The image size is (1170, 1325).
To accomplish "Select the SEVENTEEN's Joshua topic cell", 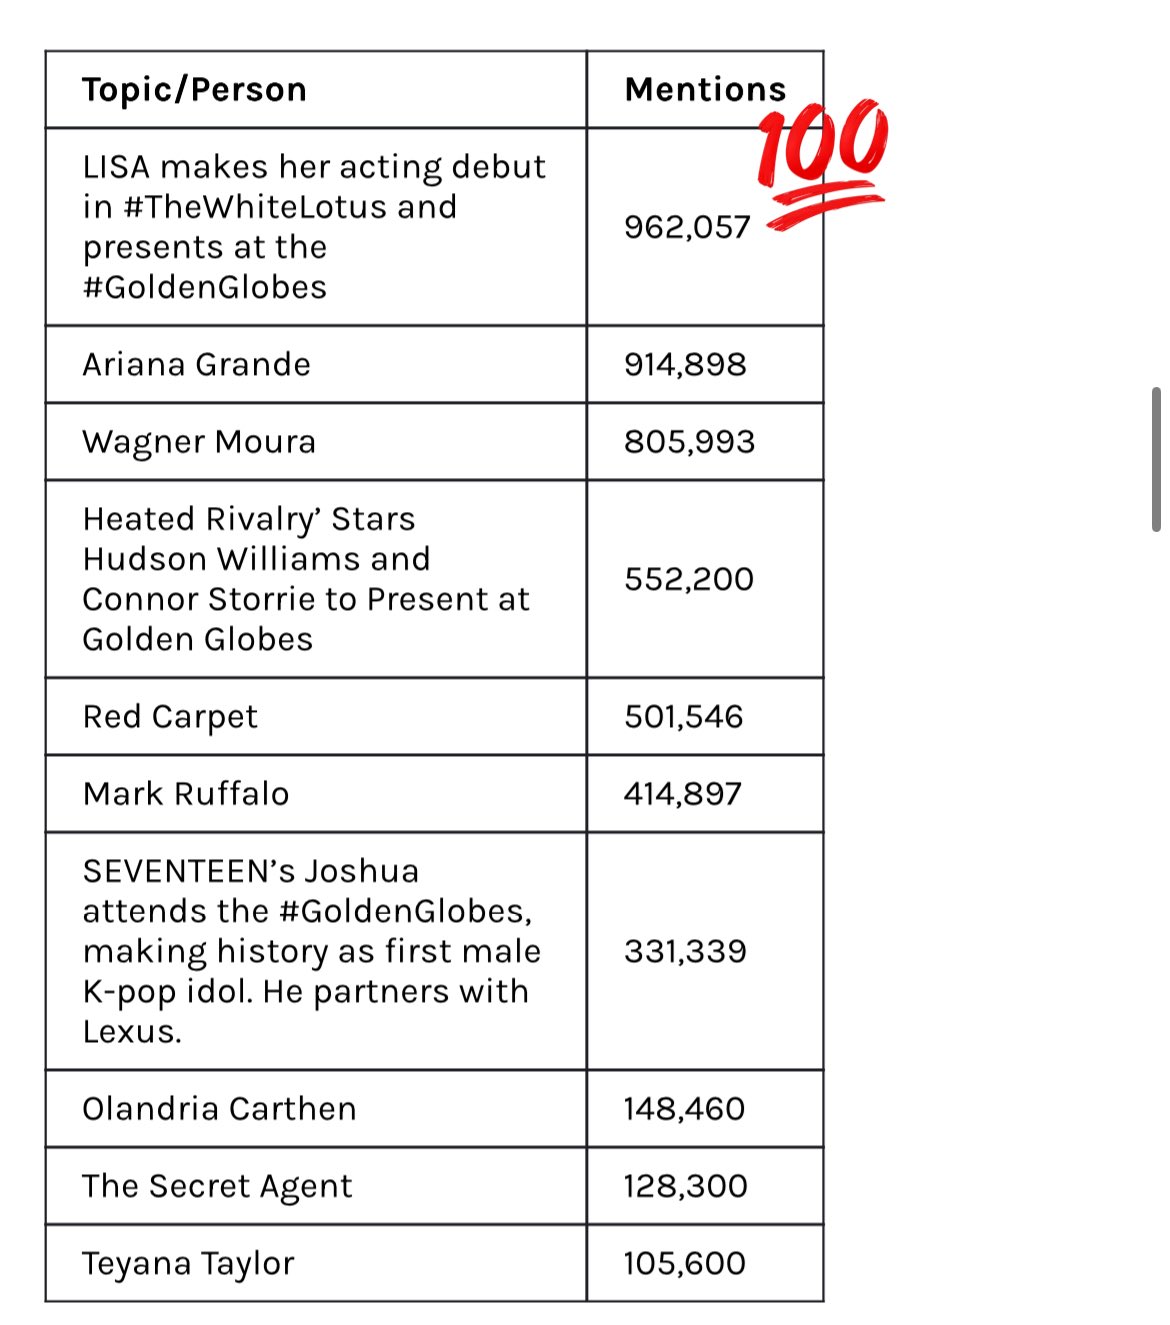I will click(x=311, y=951).
